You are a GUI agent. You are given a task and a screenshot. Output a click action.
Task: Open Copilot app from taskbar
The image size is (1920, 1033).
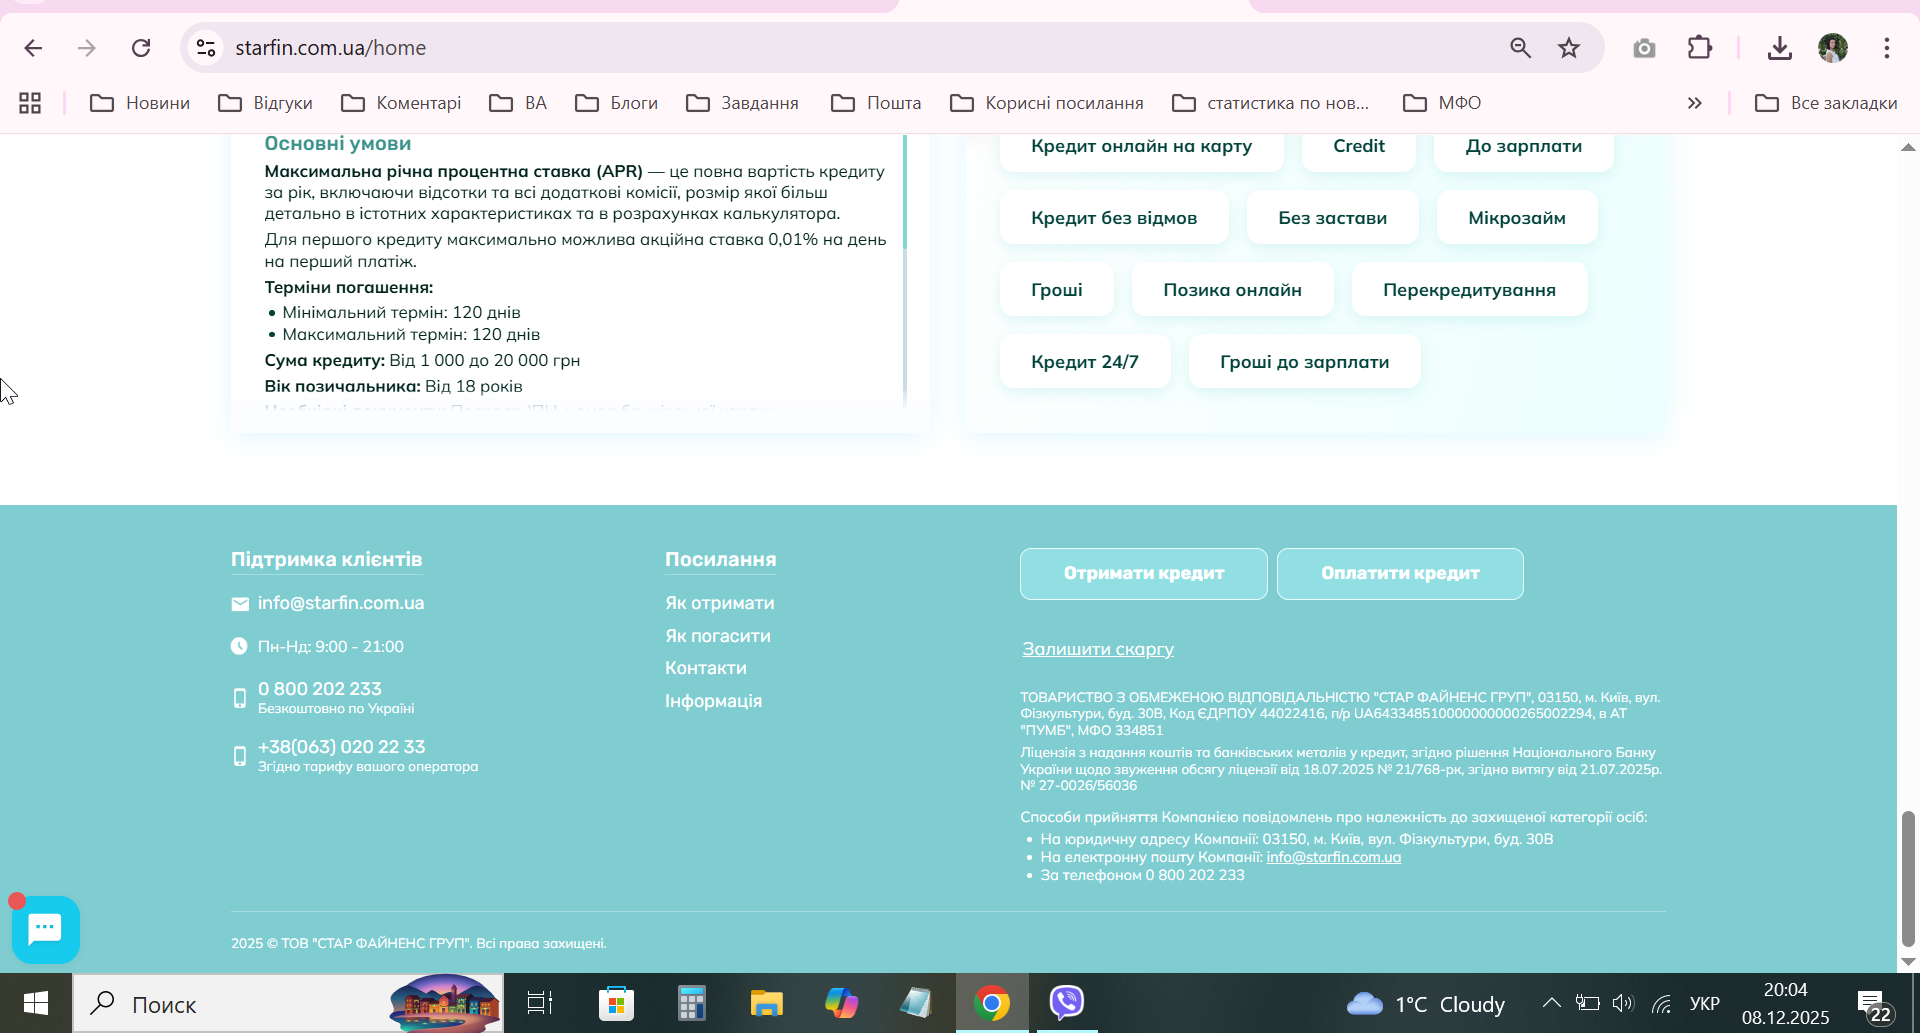(841, 1003)
